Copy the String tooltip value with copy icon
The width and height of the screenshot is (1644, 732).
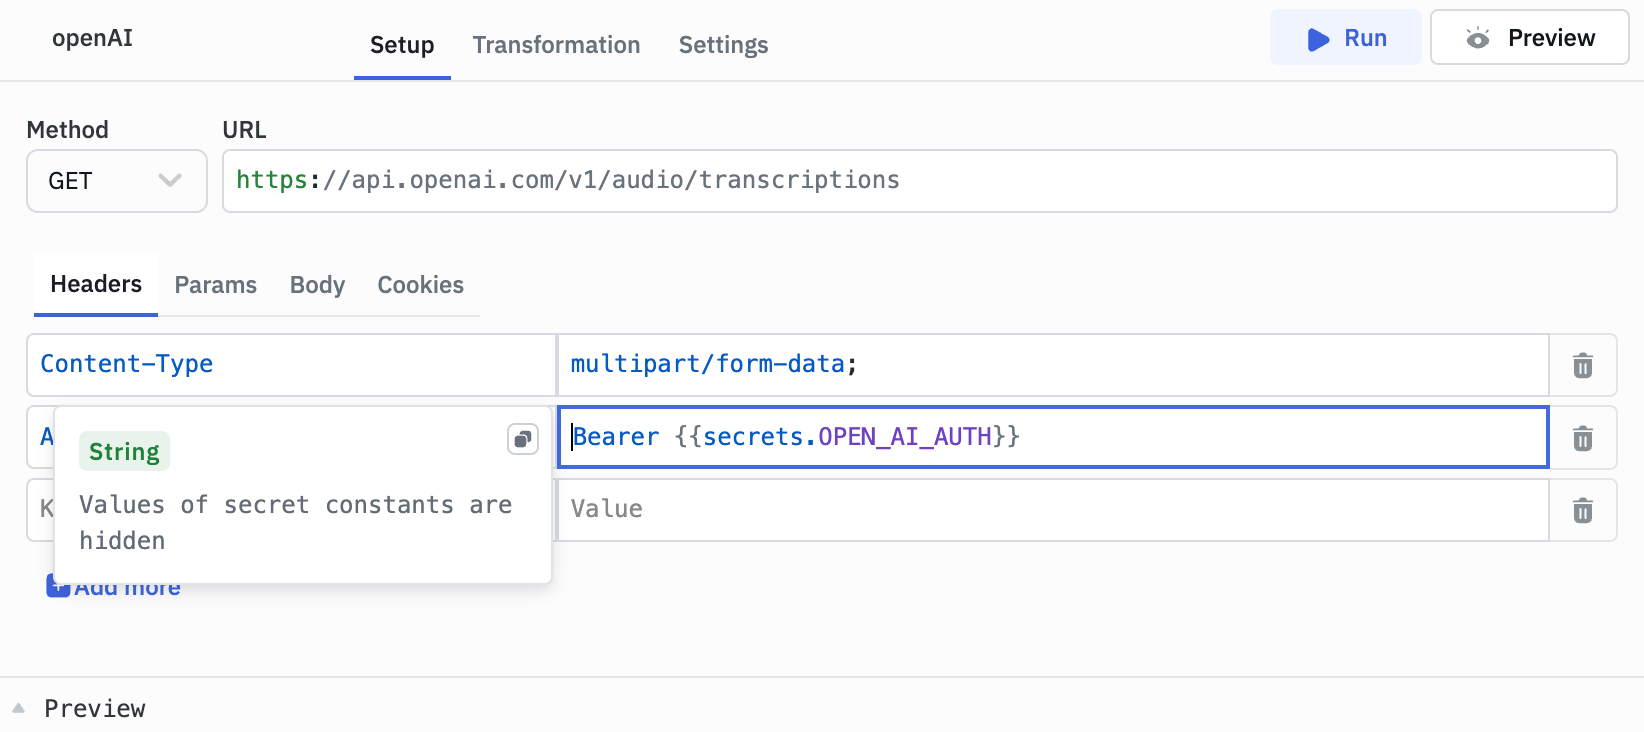522,439
